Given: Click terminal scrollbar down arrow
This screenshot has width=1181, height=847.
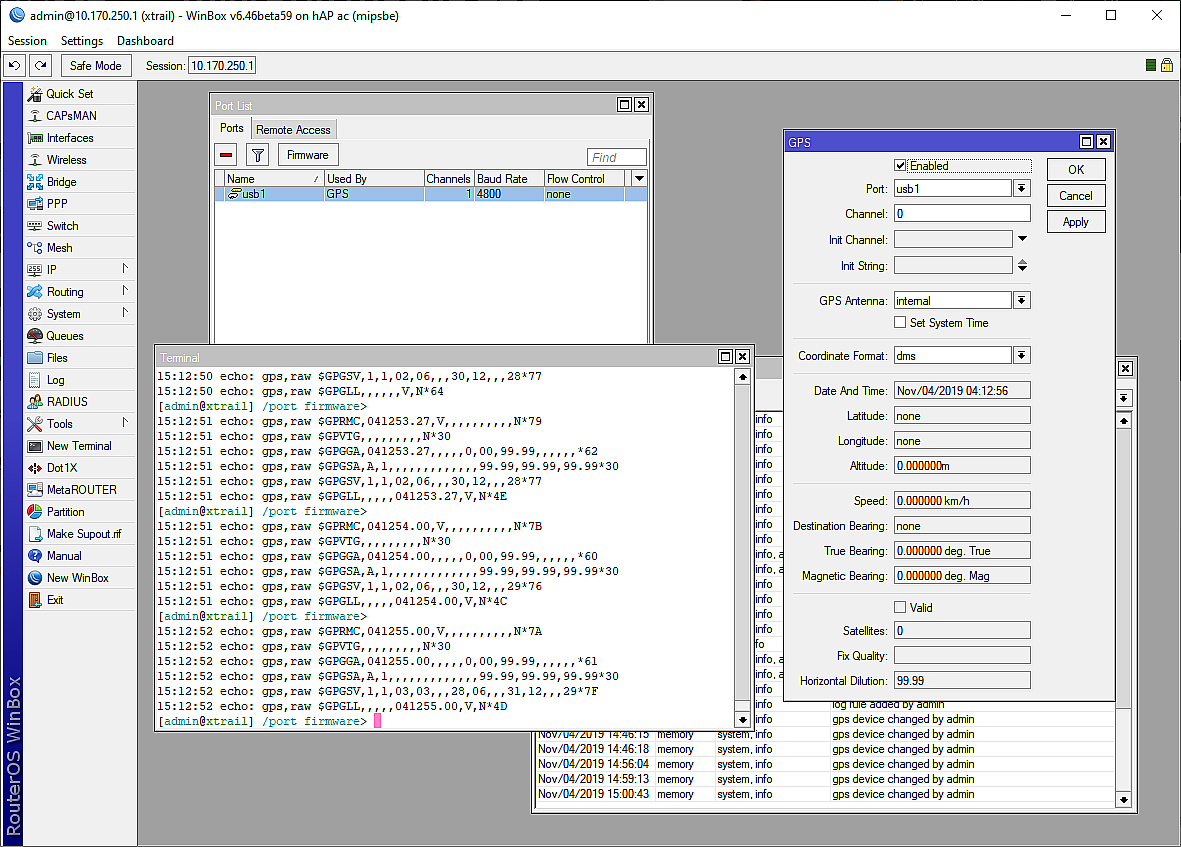Looking at the screenshot, I should 742,720.
